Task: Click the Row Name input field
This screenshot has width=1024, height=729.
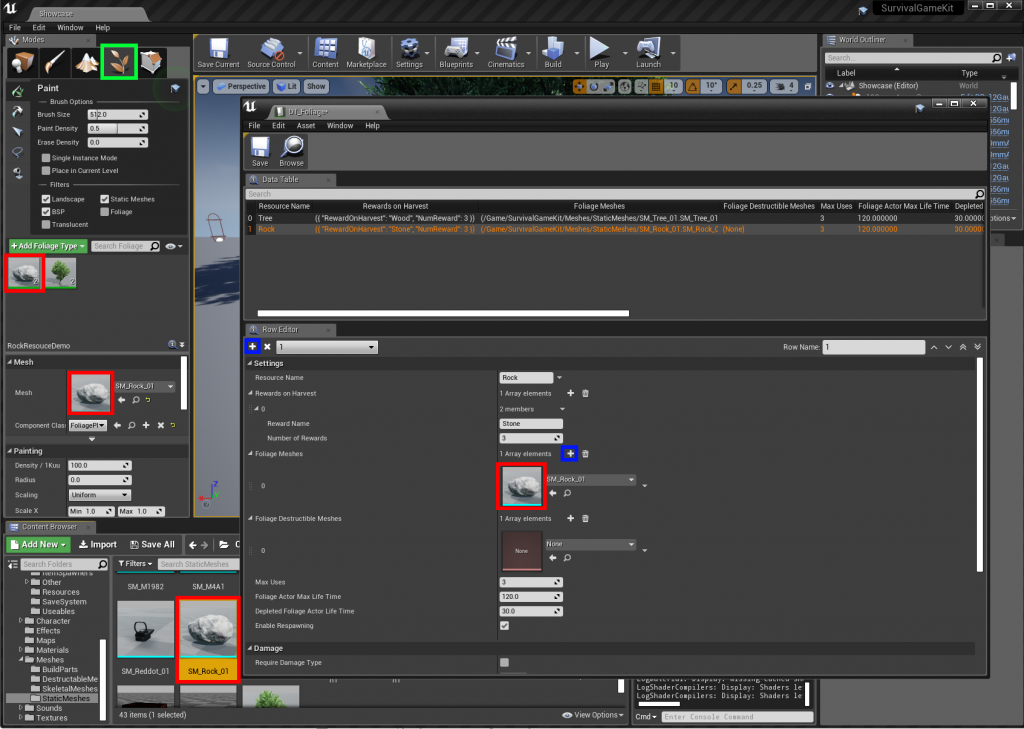Action: (x=874, y=347)
